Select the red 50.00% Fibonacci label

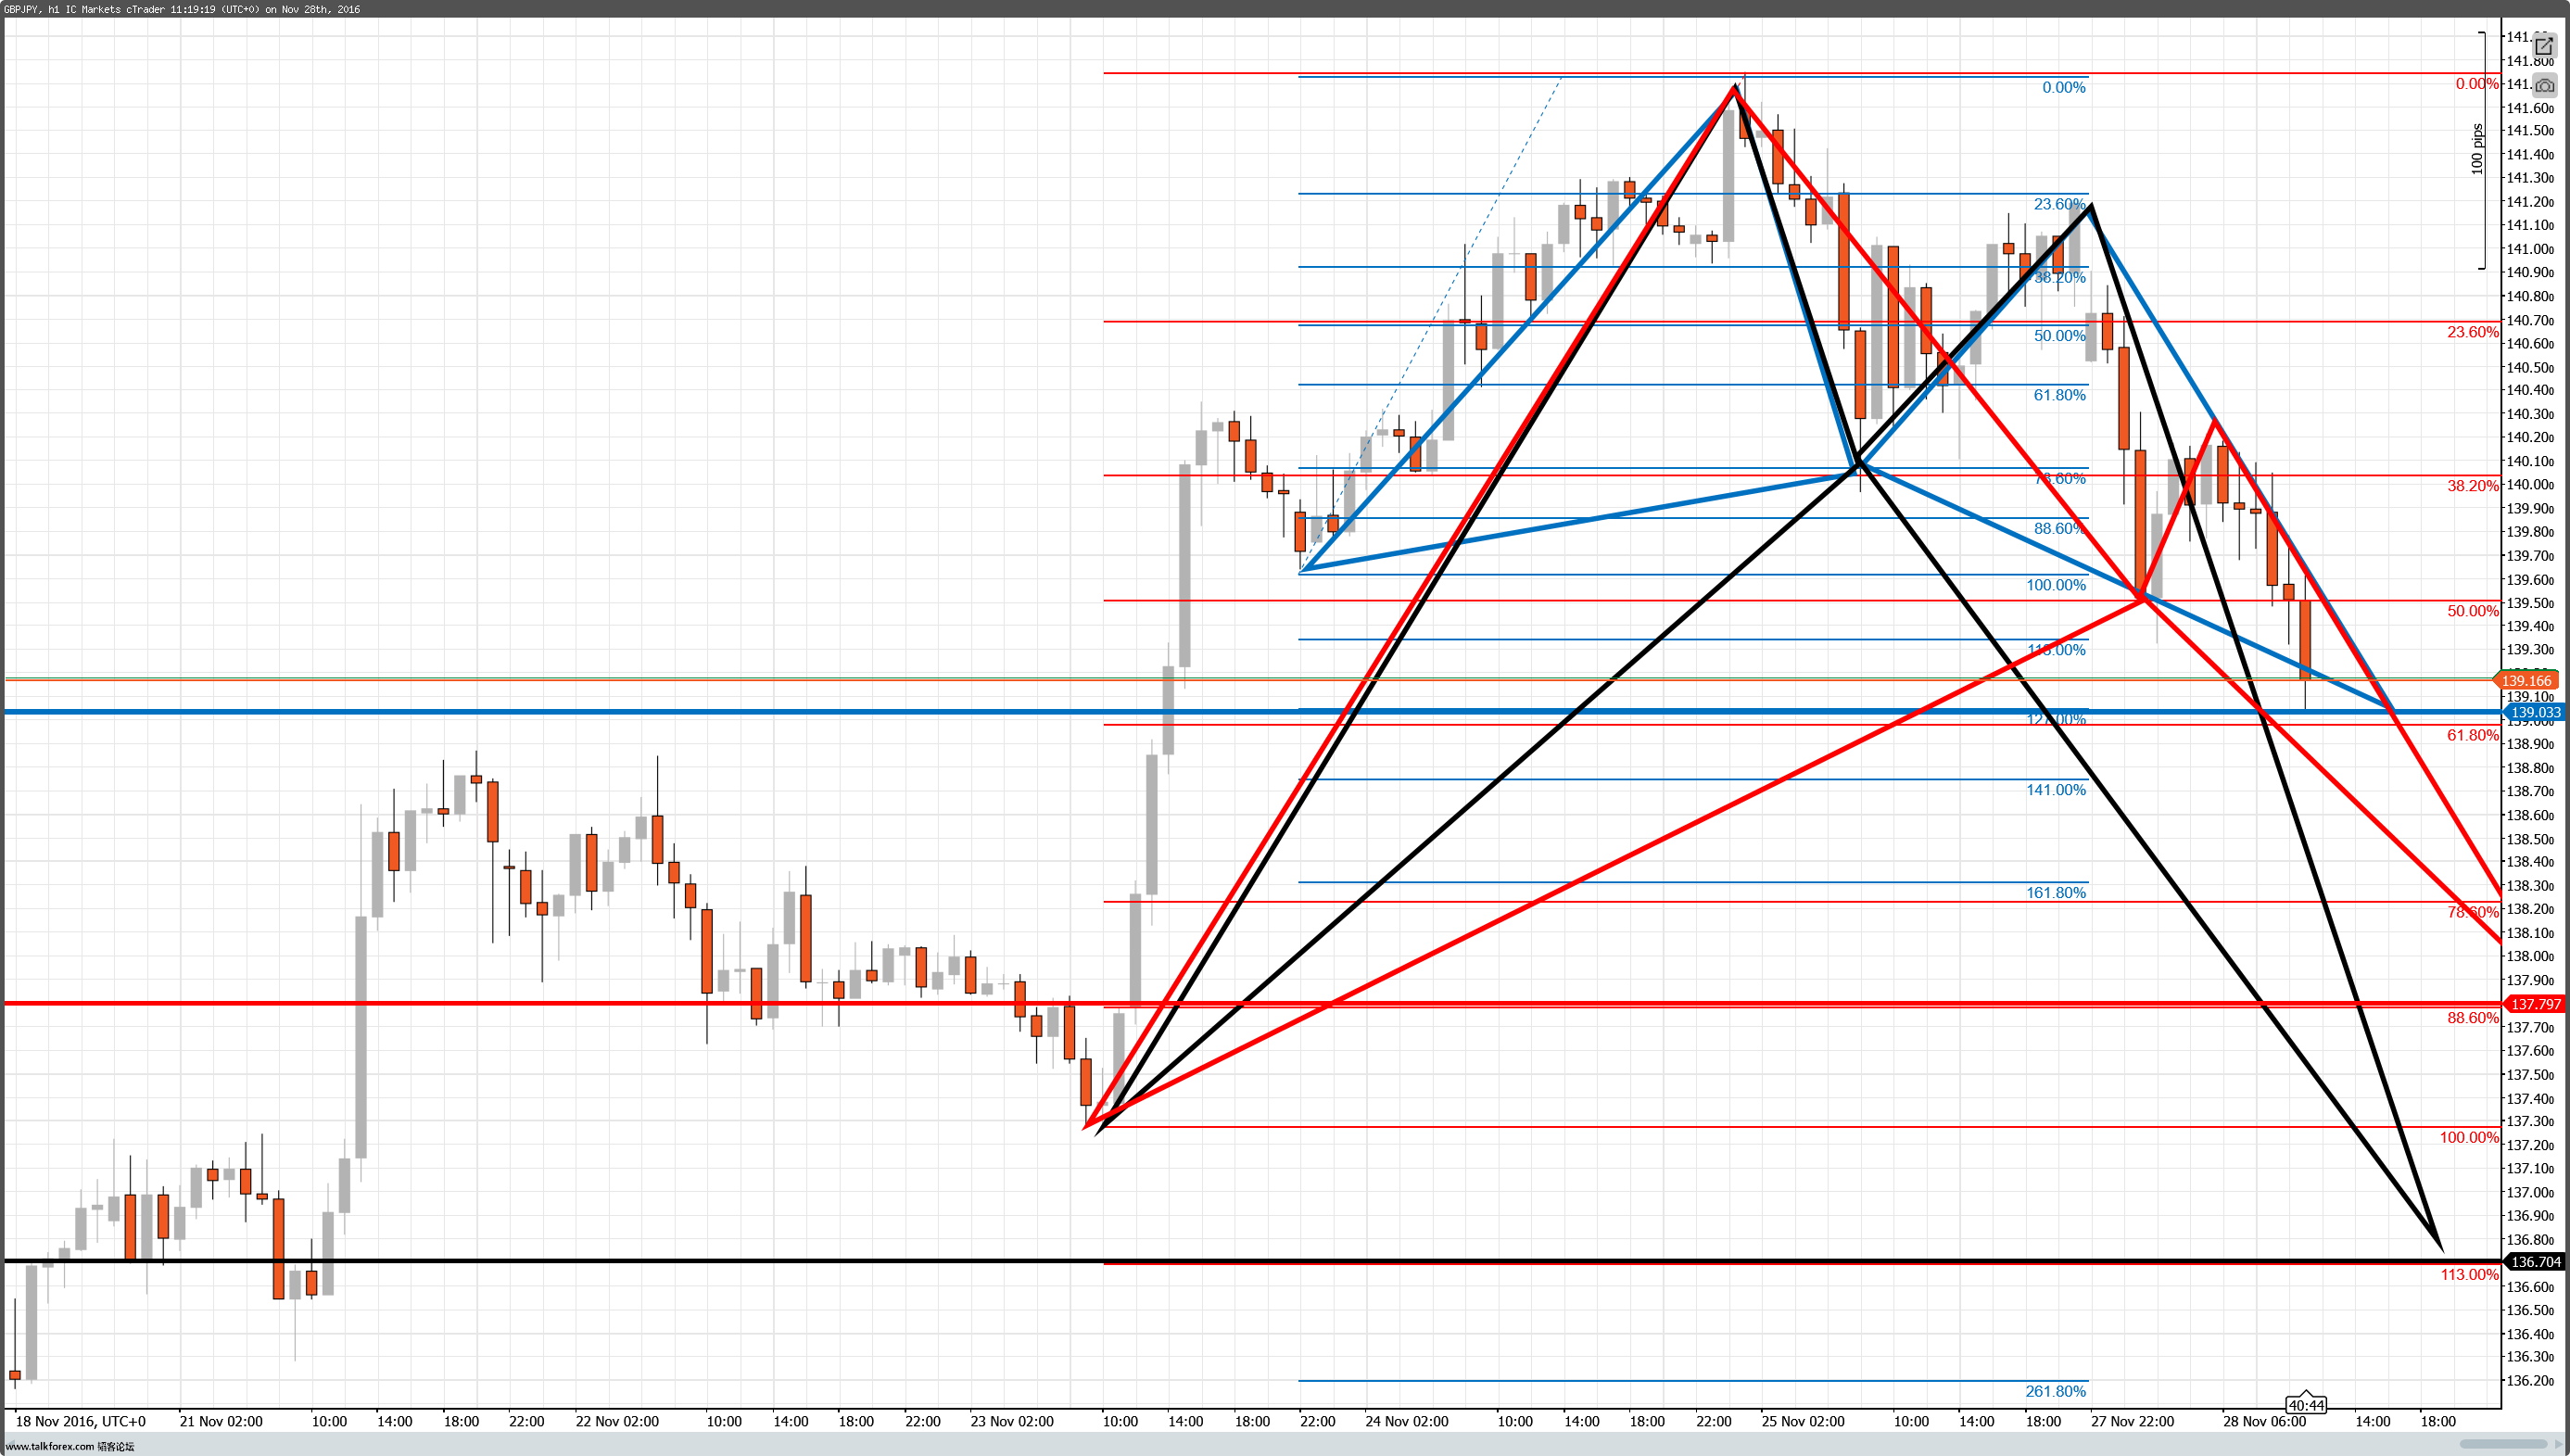click(x=2473, y=611)
